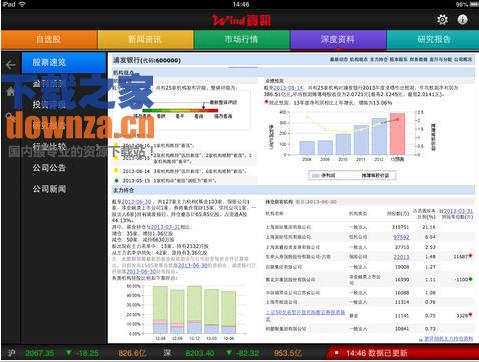Click the battery indicator in iPad status bar
479x362 pixels.
[x=474, y=4]
